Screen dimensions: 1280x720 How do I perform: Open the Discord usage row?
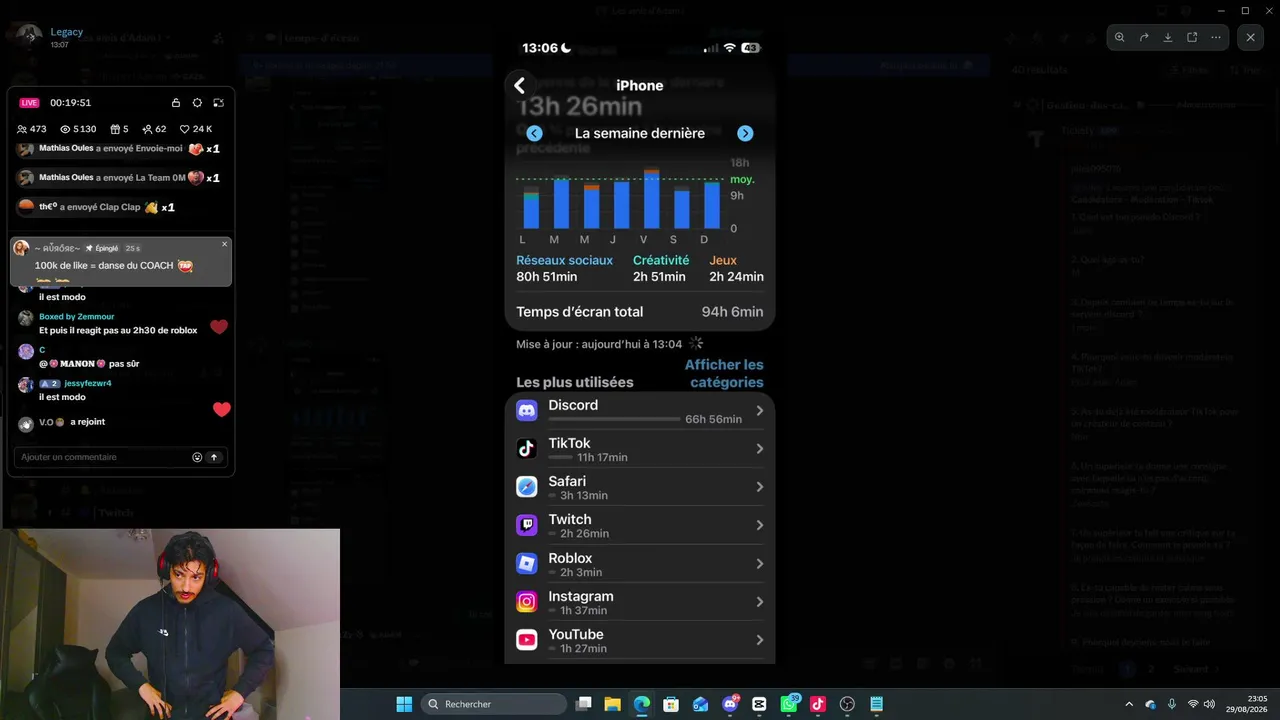pos(640,411)
